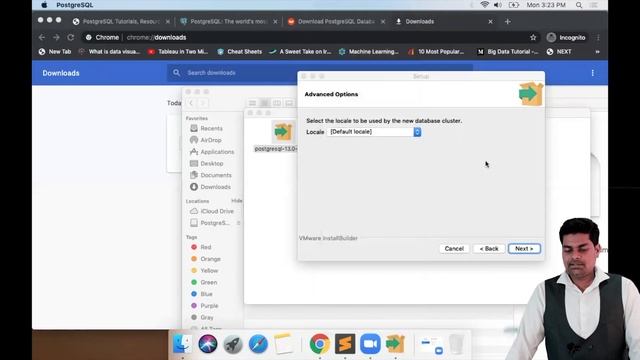Open 10 Most Popular bookmark
Screen dimensions: 640x360
point(436,52)
